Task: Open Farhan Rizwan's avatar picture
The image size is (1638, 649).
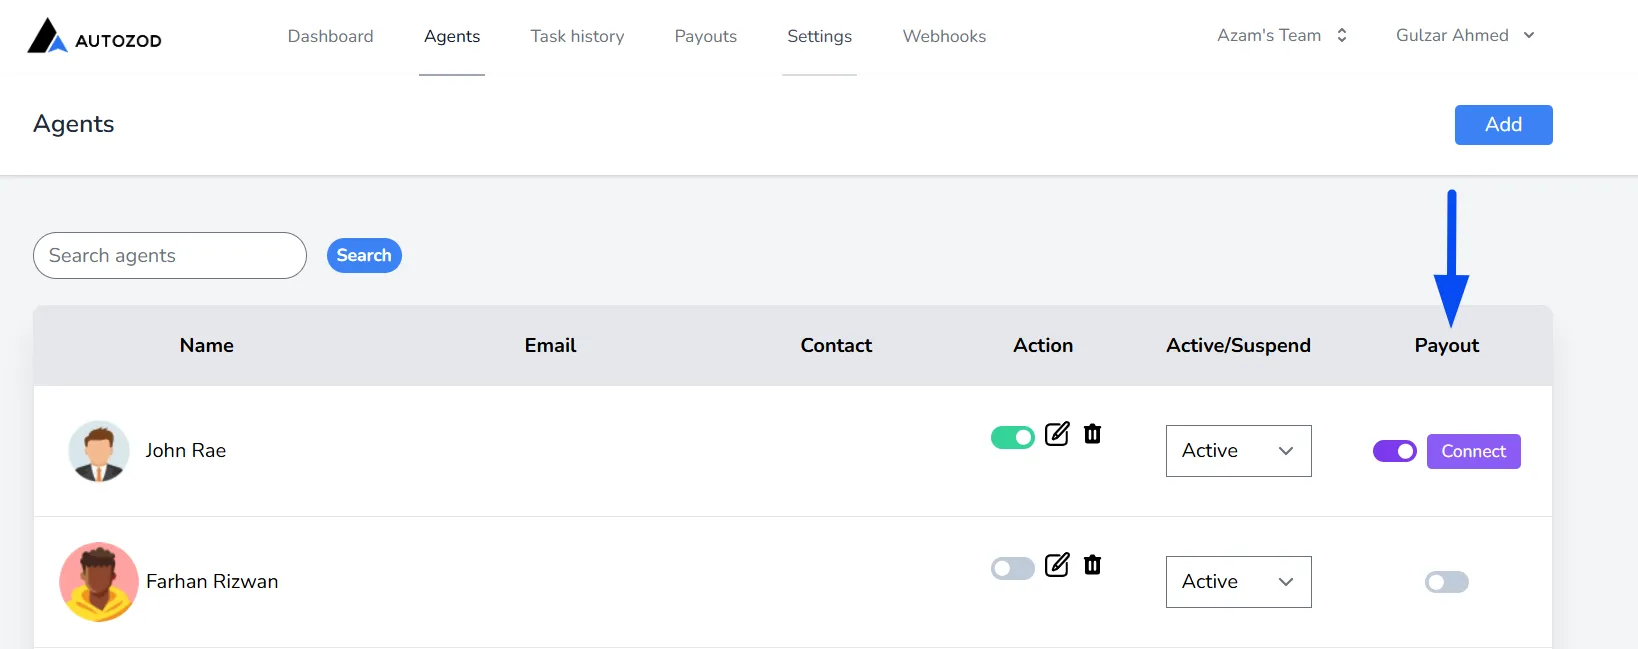Action: coord(99,582)
